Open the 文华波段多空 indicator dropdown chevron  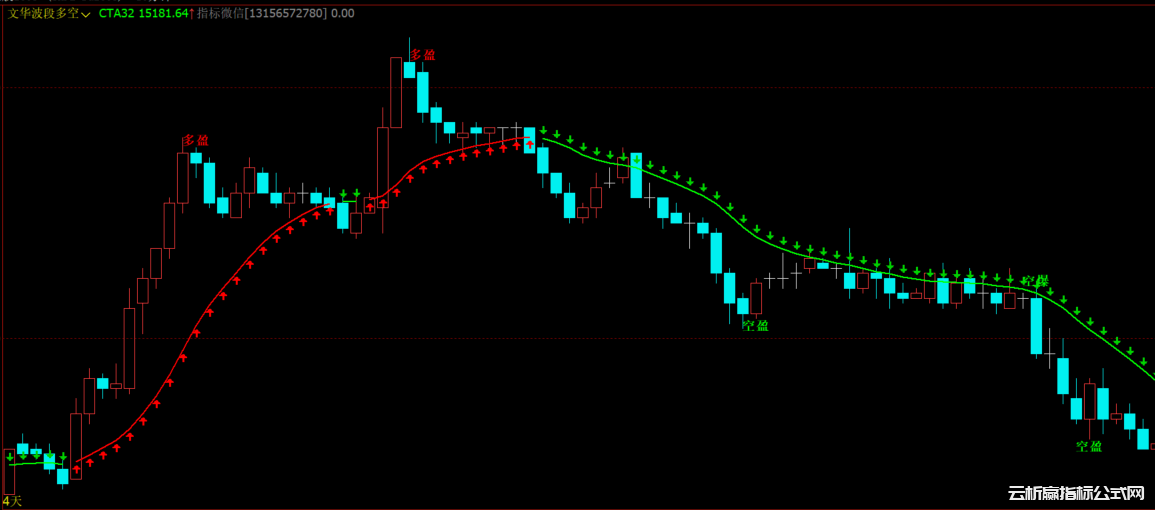(86, 14)
